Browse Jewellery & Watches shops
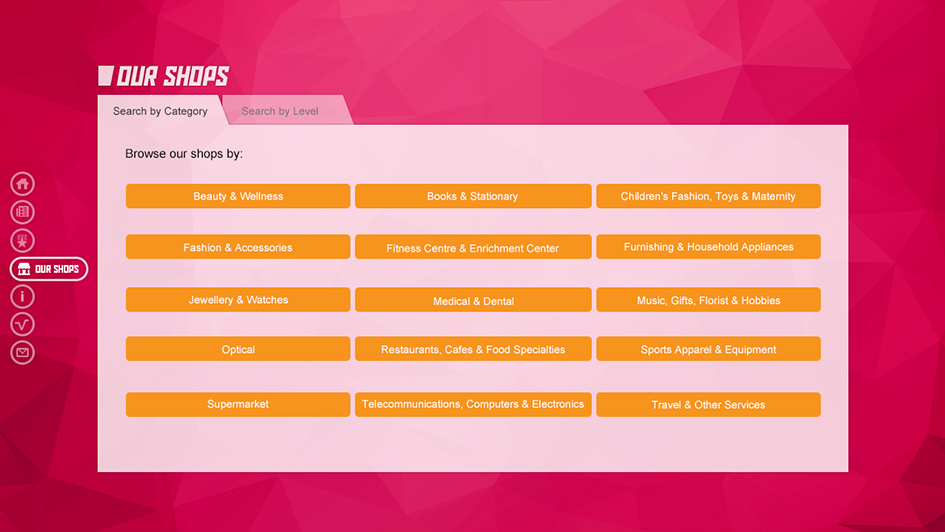Screen dimensions: 945x532 (x=238, y=299)
